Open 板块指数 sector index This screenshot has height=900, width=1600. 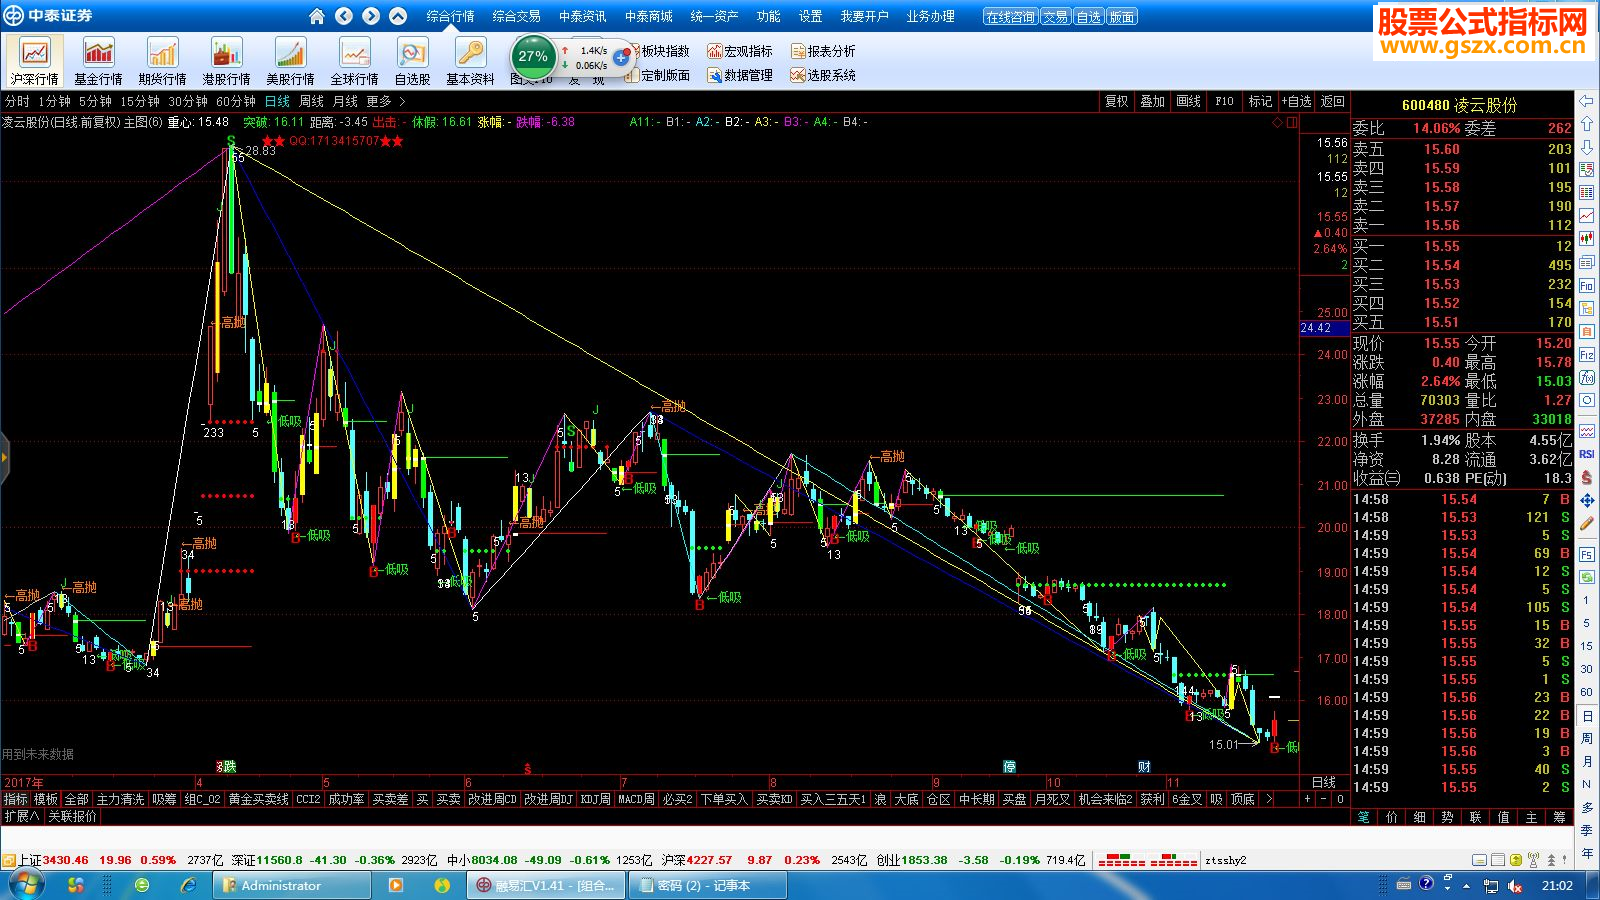665,51
